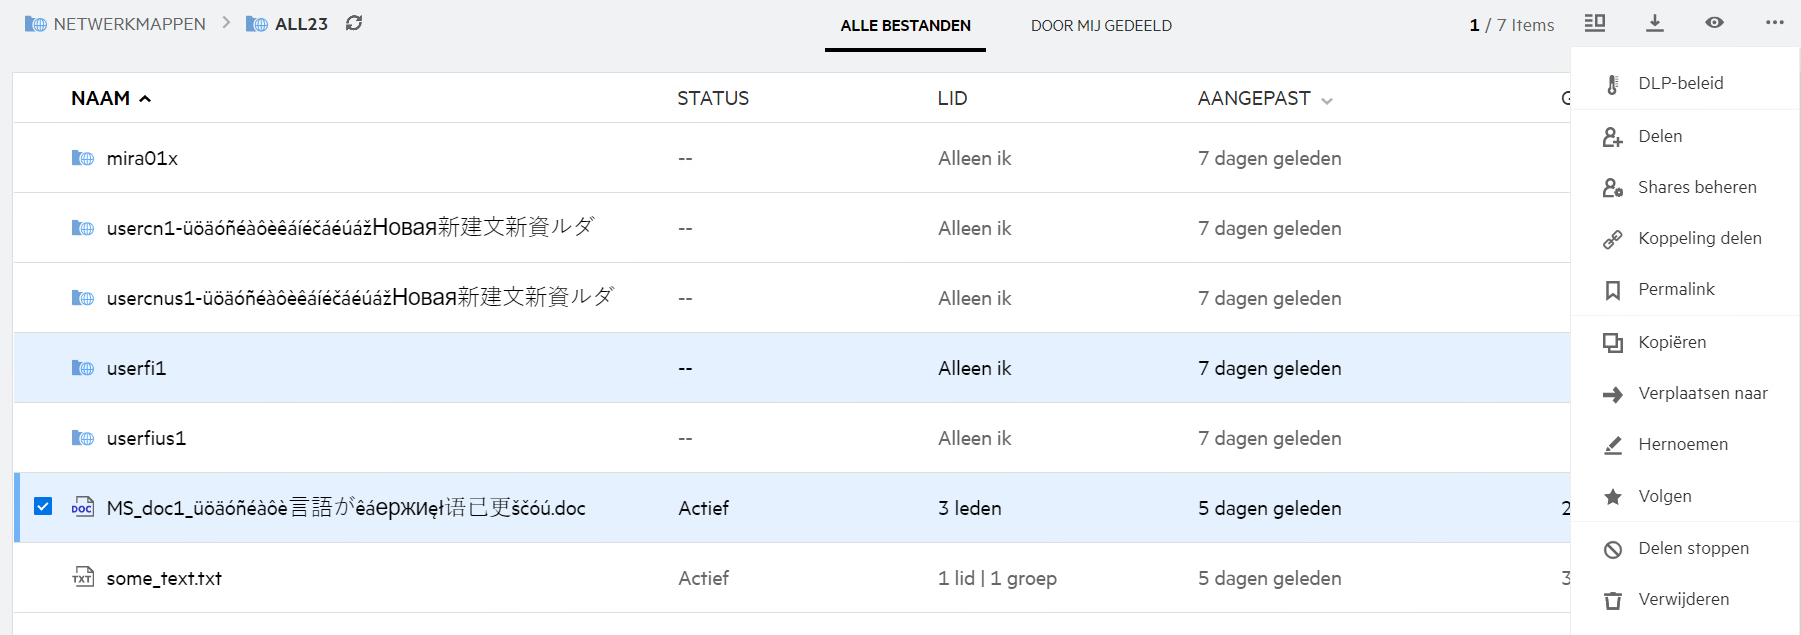Toggle NAAM column sort order arrow
The height and width of the screenshot is (635, 1801).
point(145,99)
